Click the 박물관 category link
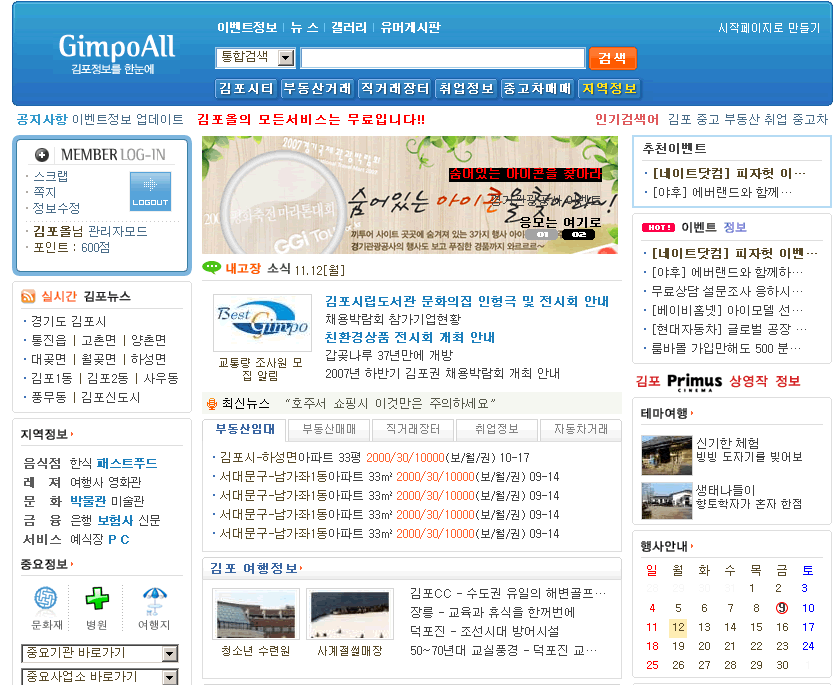835x685 pixels. pos(88,501)
